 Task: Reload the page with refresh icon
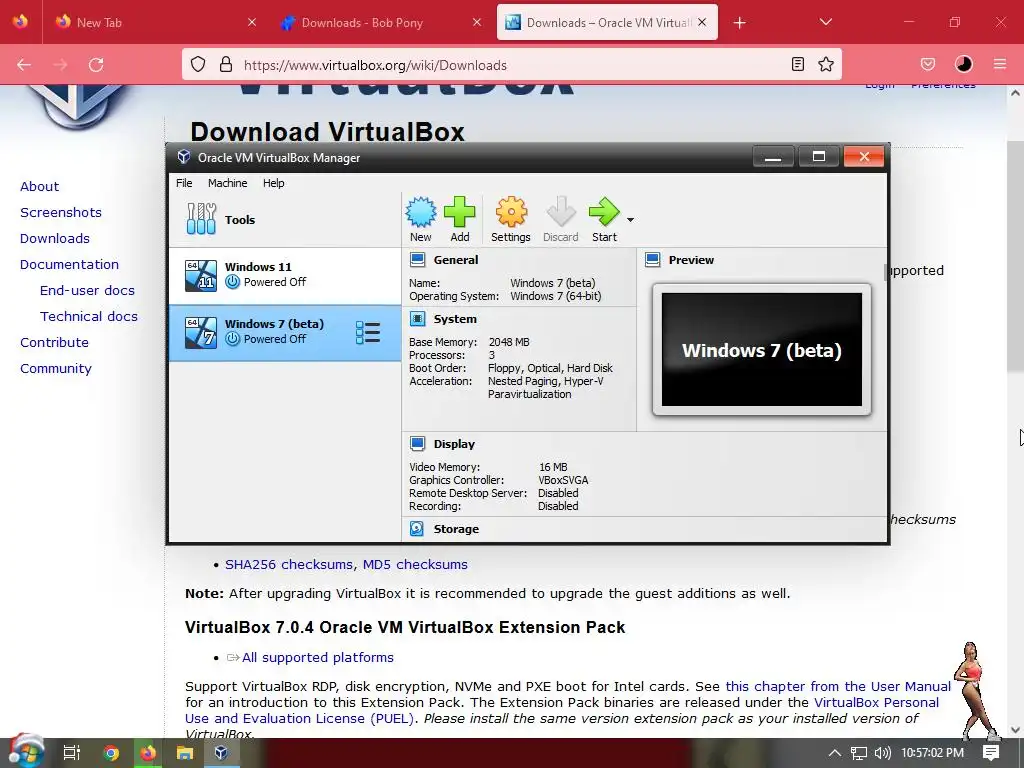point(96,65)
